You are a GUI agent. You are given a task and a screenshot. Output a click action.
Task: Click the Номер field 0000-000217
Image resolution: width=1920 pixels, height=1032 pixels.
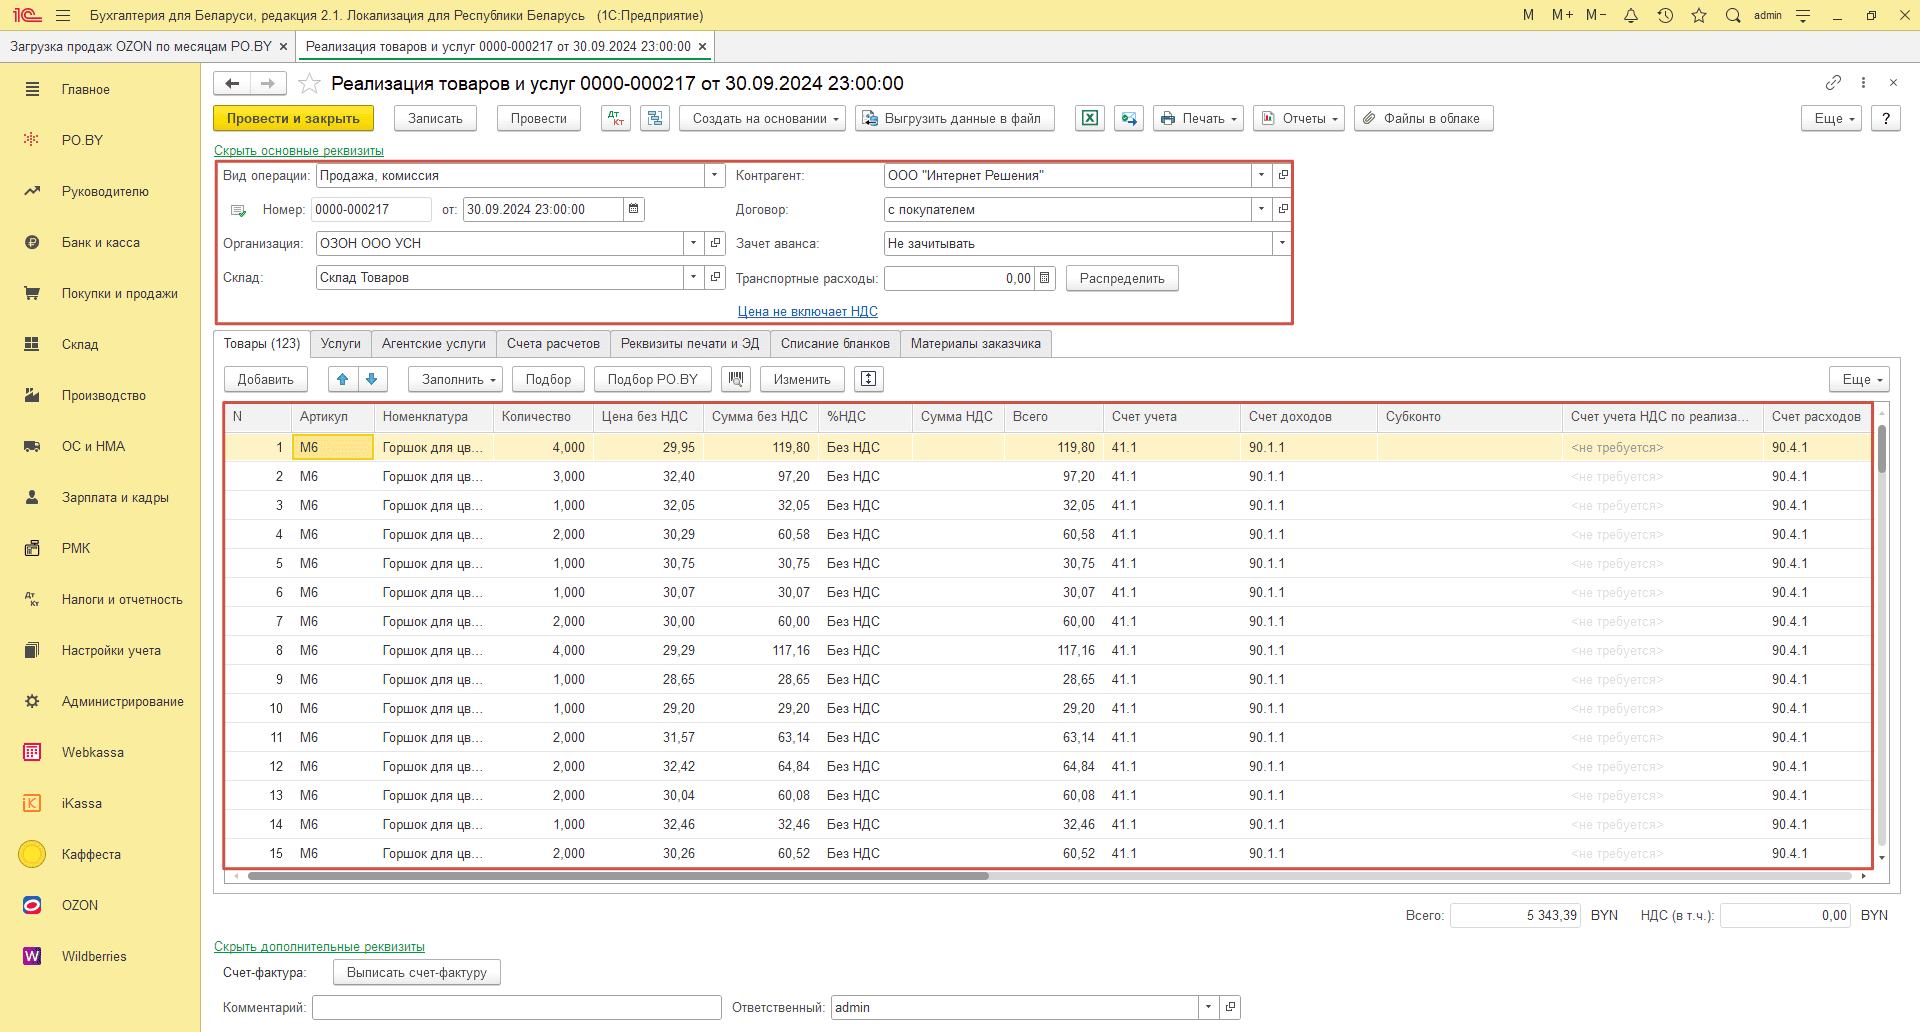371,209
